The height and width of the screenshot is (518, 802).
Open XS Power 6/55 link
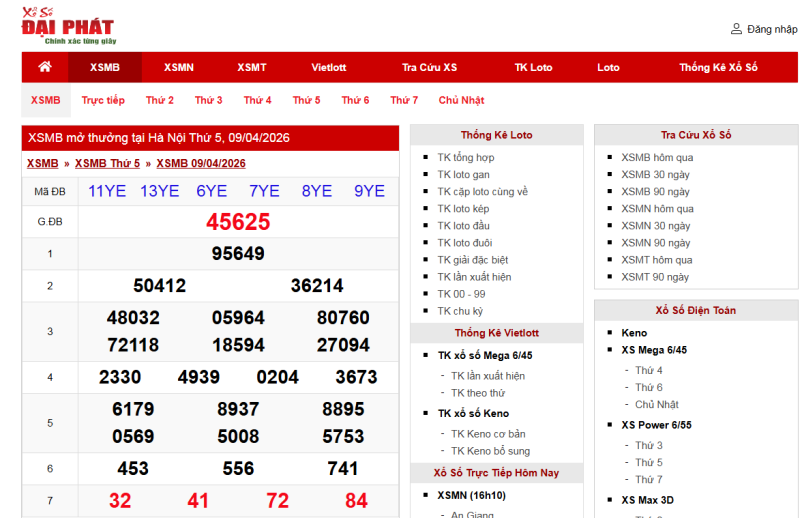click(x=656, y=425)
